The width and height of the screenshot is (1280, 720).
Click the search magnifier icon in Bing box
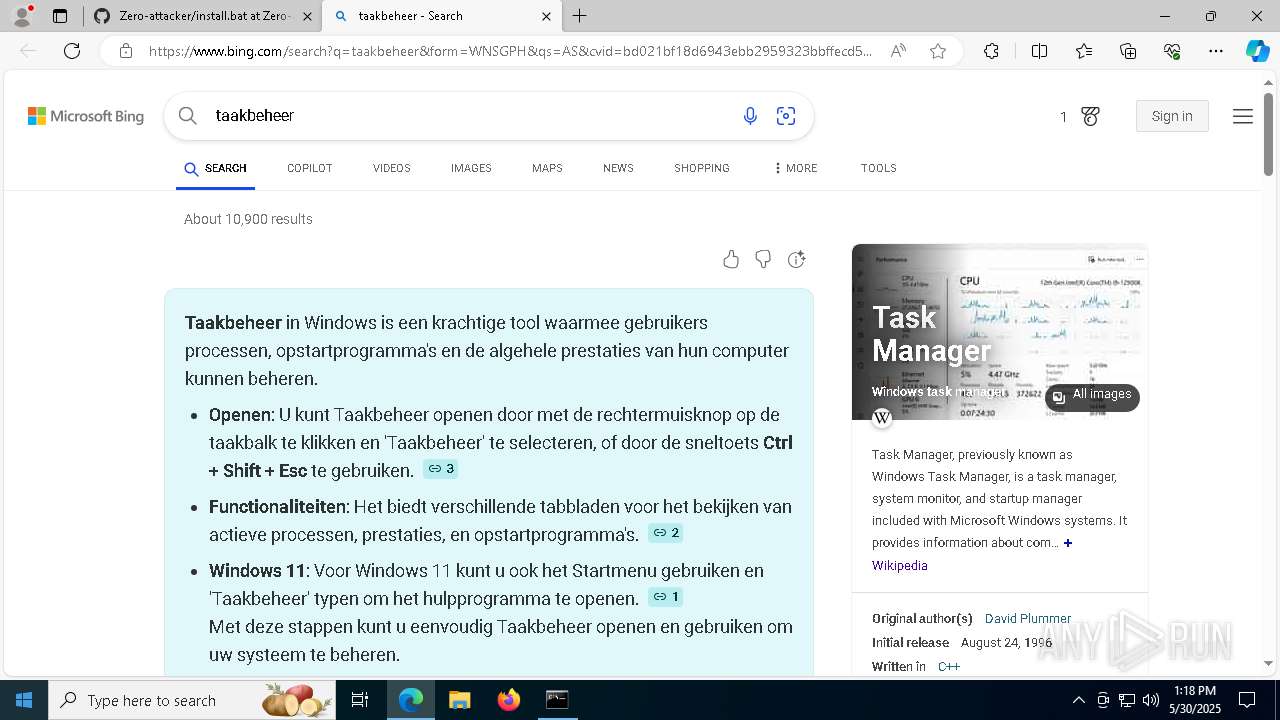(187, 116)
